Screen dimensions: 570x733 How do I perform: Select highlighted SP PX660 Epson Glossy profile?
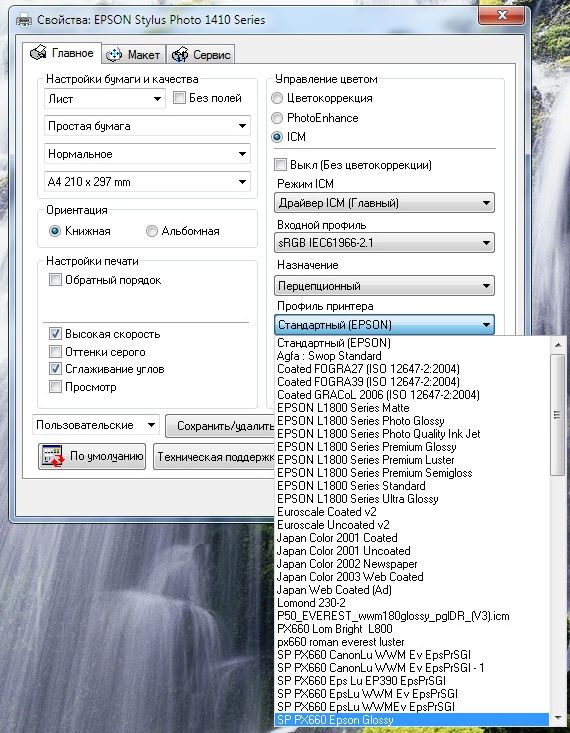click(x=412, y=720)
